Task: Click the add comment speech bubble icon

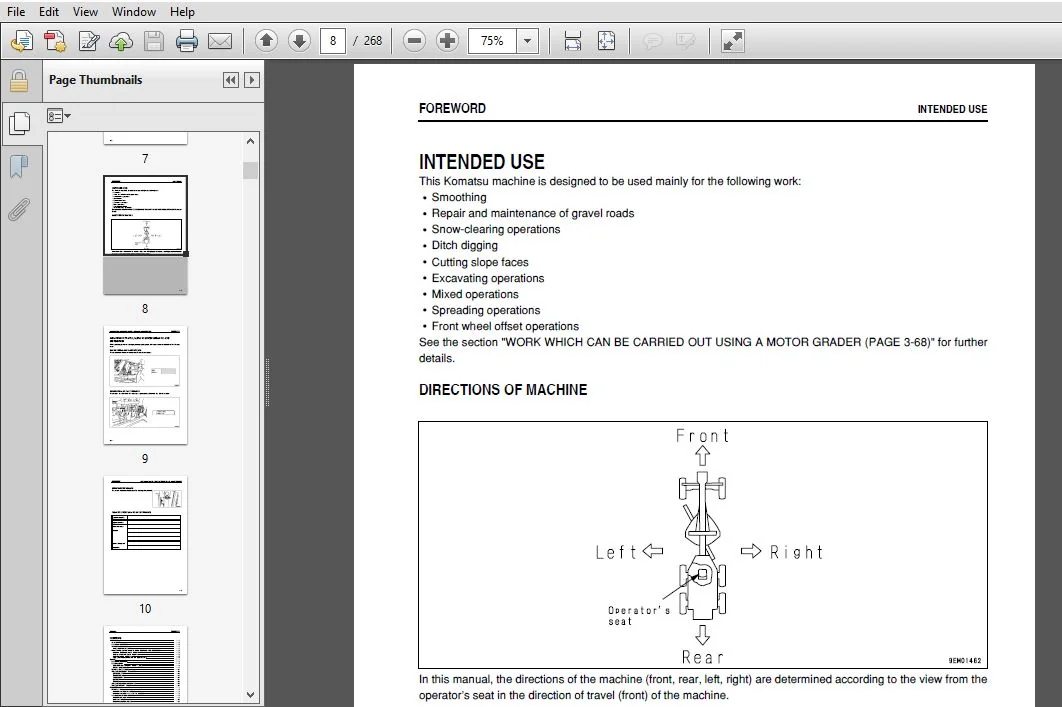Action: click(x=652, y=41)
